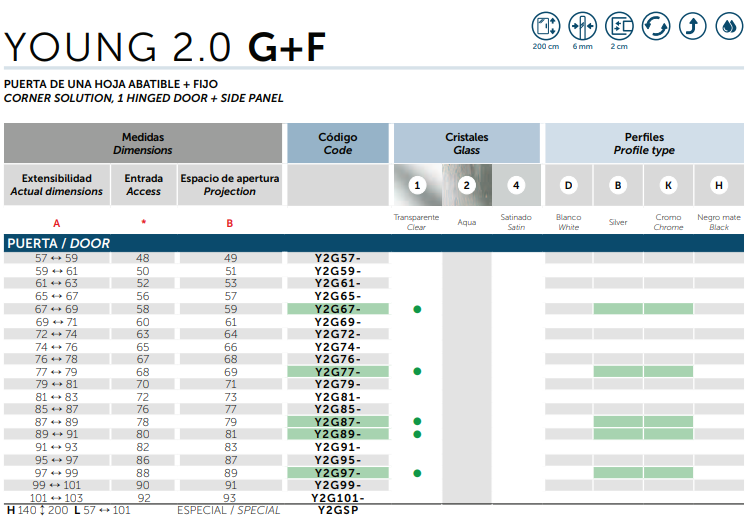Click the Código Code column header
Viewport: 749px width, 519px height.
click(337, 143)
